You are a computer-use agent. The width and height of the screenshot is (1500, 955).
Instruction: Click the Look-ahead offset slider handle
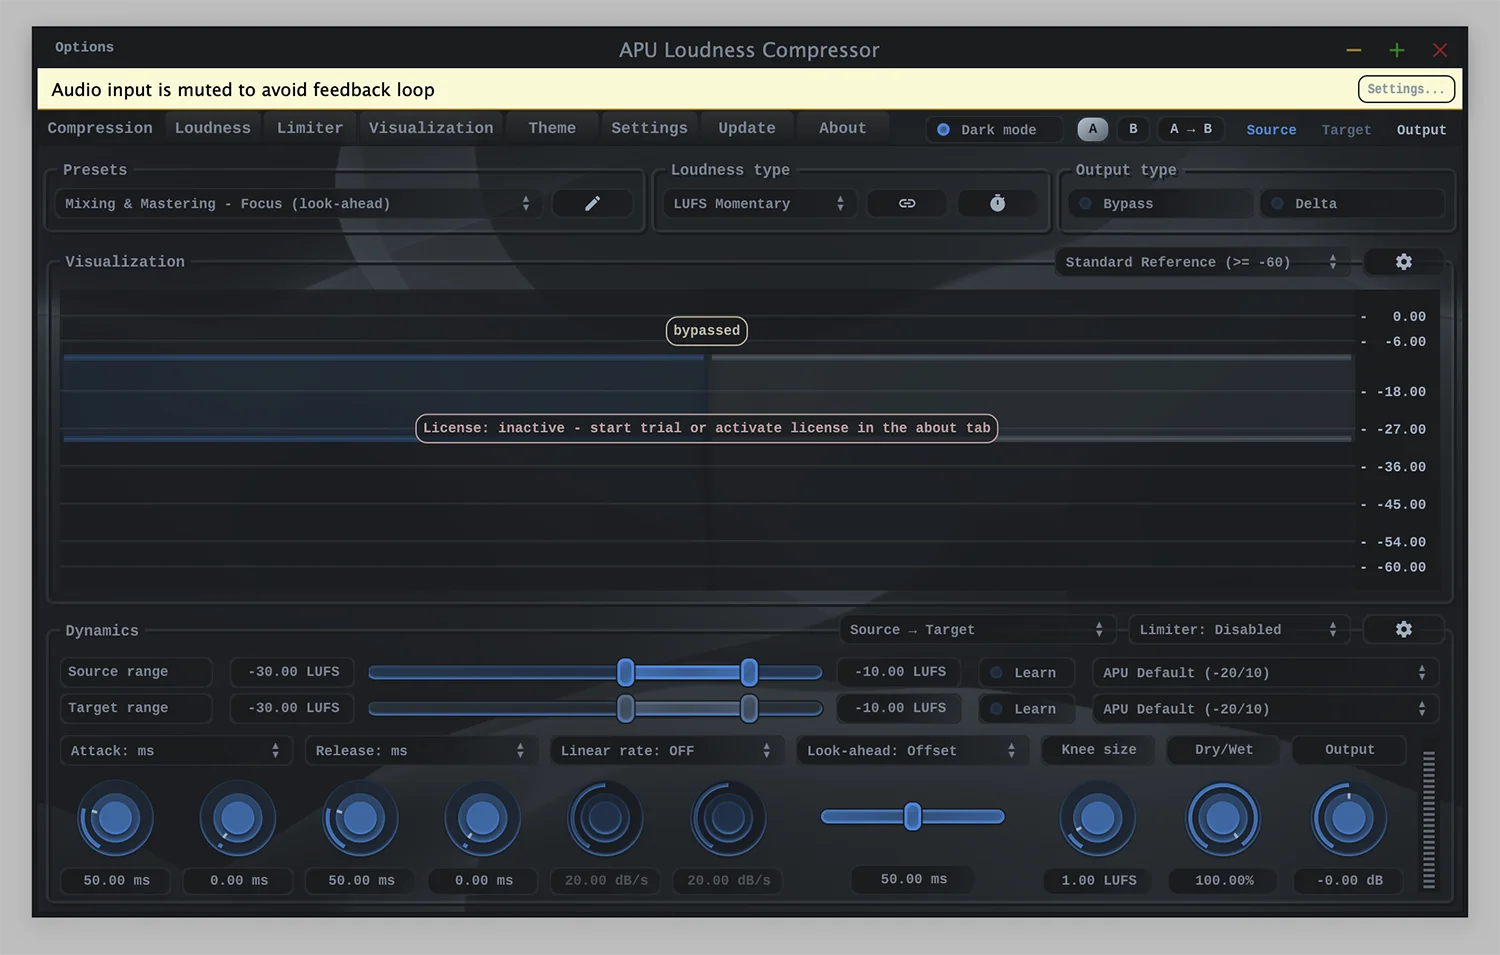pyautogui.click(x=912, y=816)
